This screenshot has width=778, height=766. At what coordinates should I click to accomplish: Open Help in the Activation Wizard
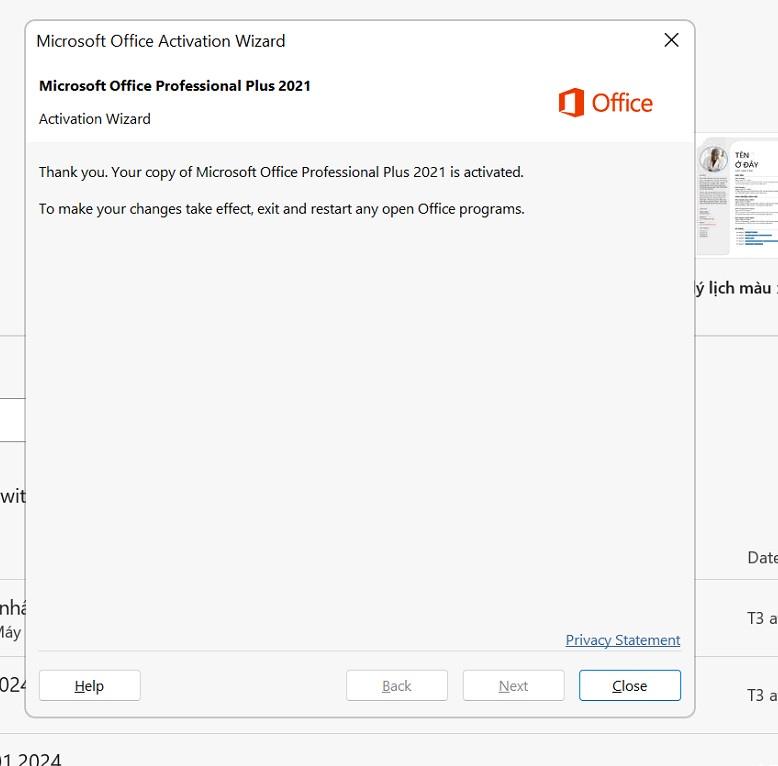point(89,686)
